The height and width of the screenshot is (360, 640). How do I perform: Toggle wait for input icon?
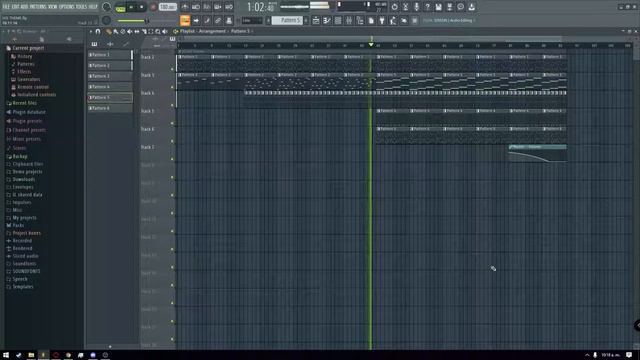tap(196, 7)
